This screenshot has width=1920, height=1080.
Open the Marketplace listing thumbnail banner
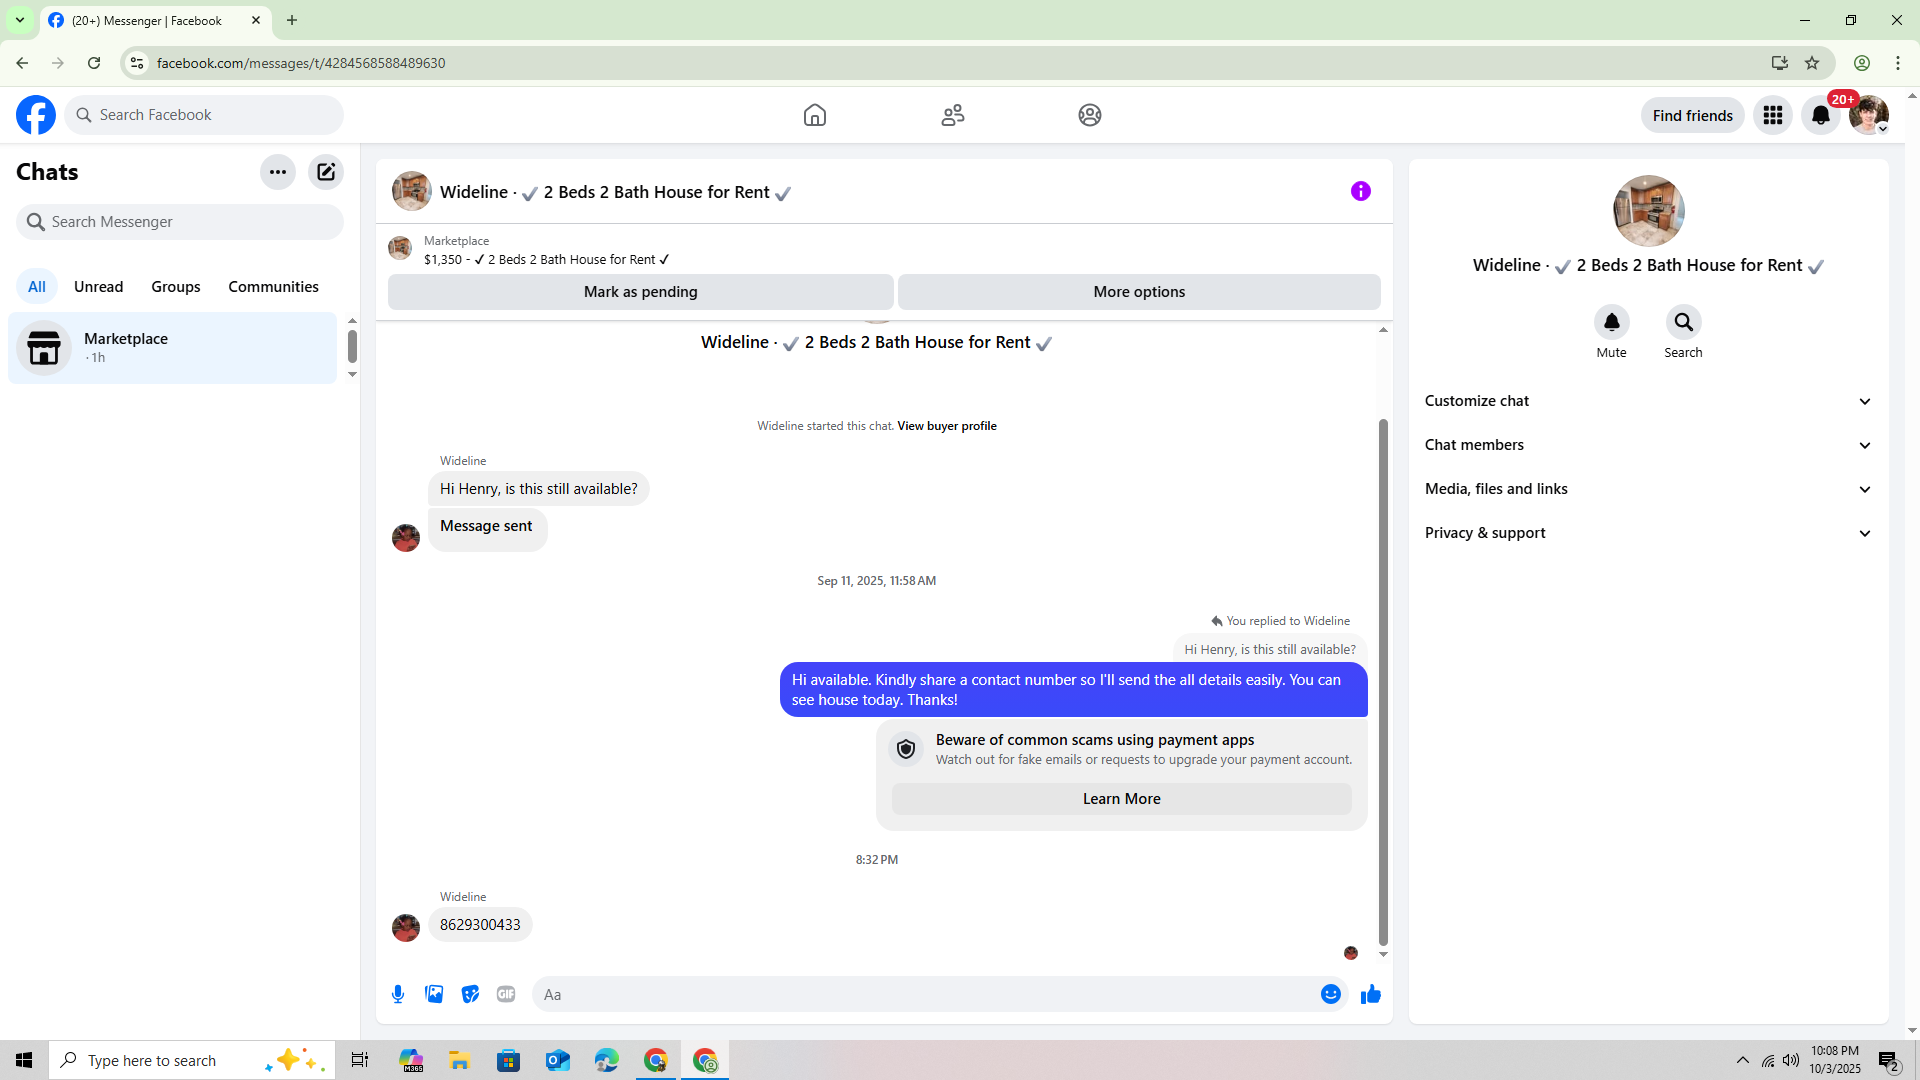pos(400,248)
